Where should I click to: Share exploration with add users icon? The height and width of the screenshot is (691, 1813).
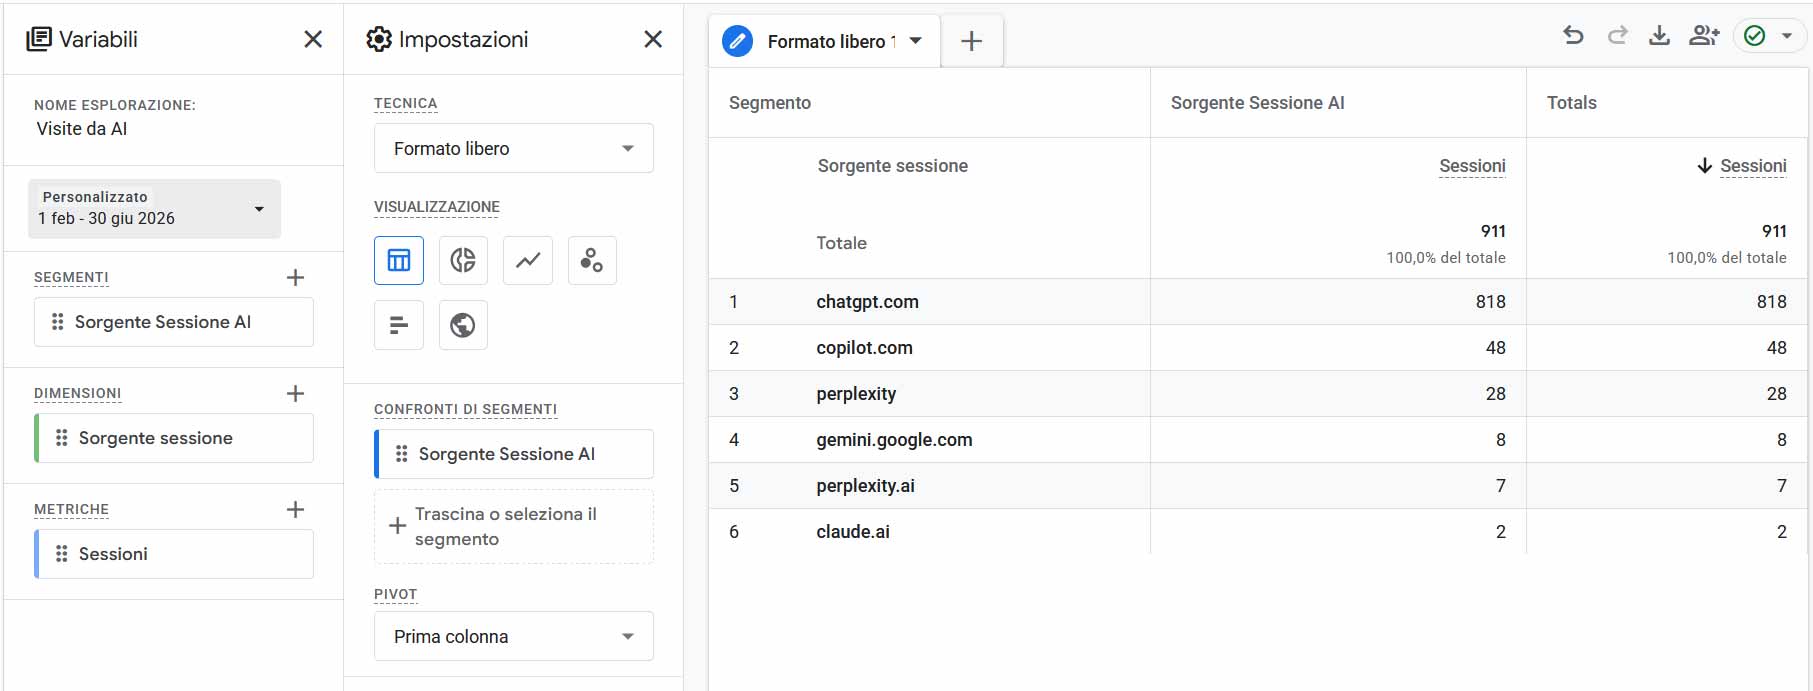pos(1704,36)
